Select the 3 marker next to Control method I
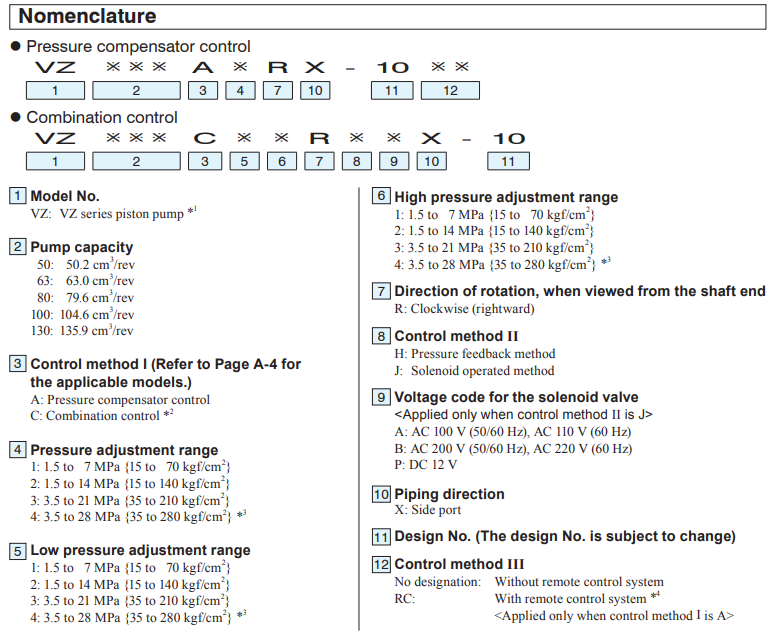The image size is (771, 635). tap(18, 364)
